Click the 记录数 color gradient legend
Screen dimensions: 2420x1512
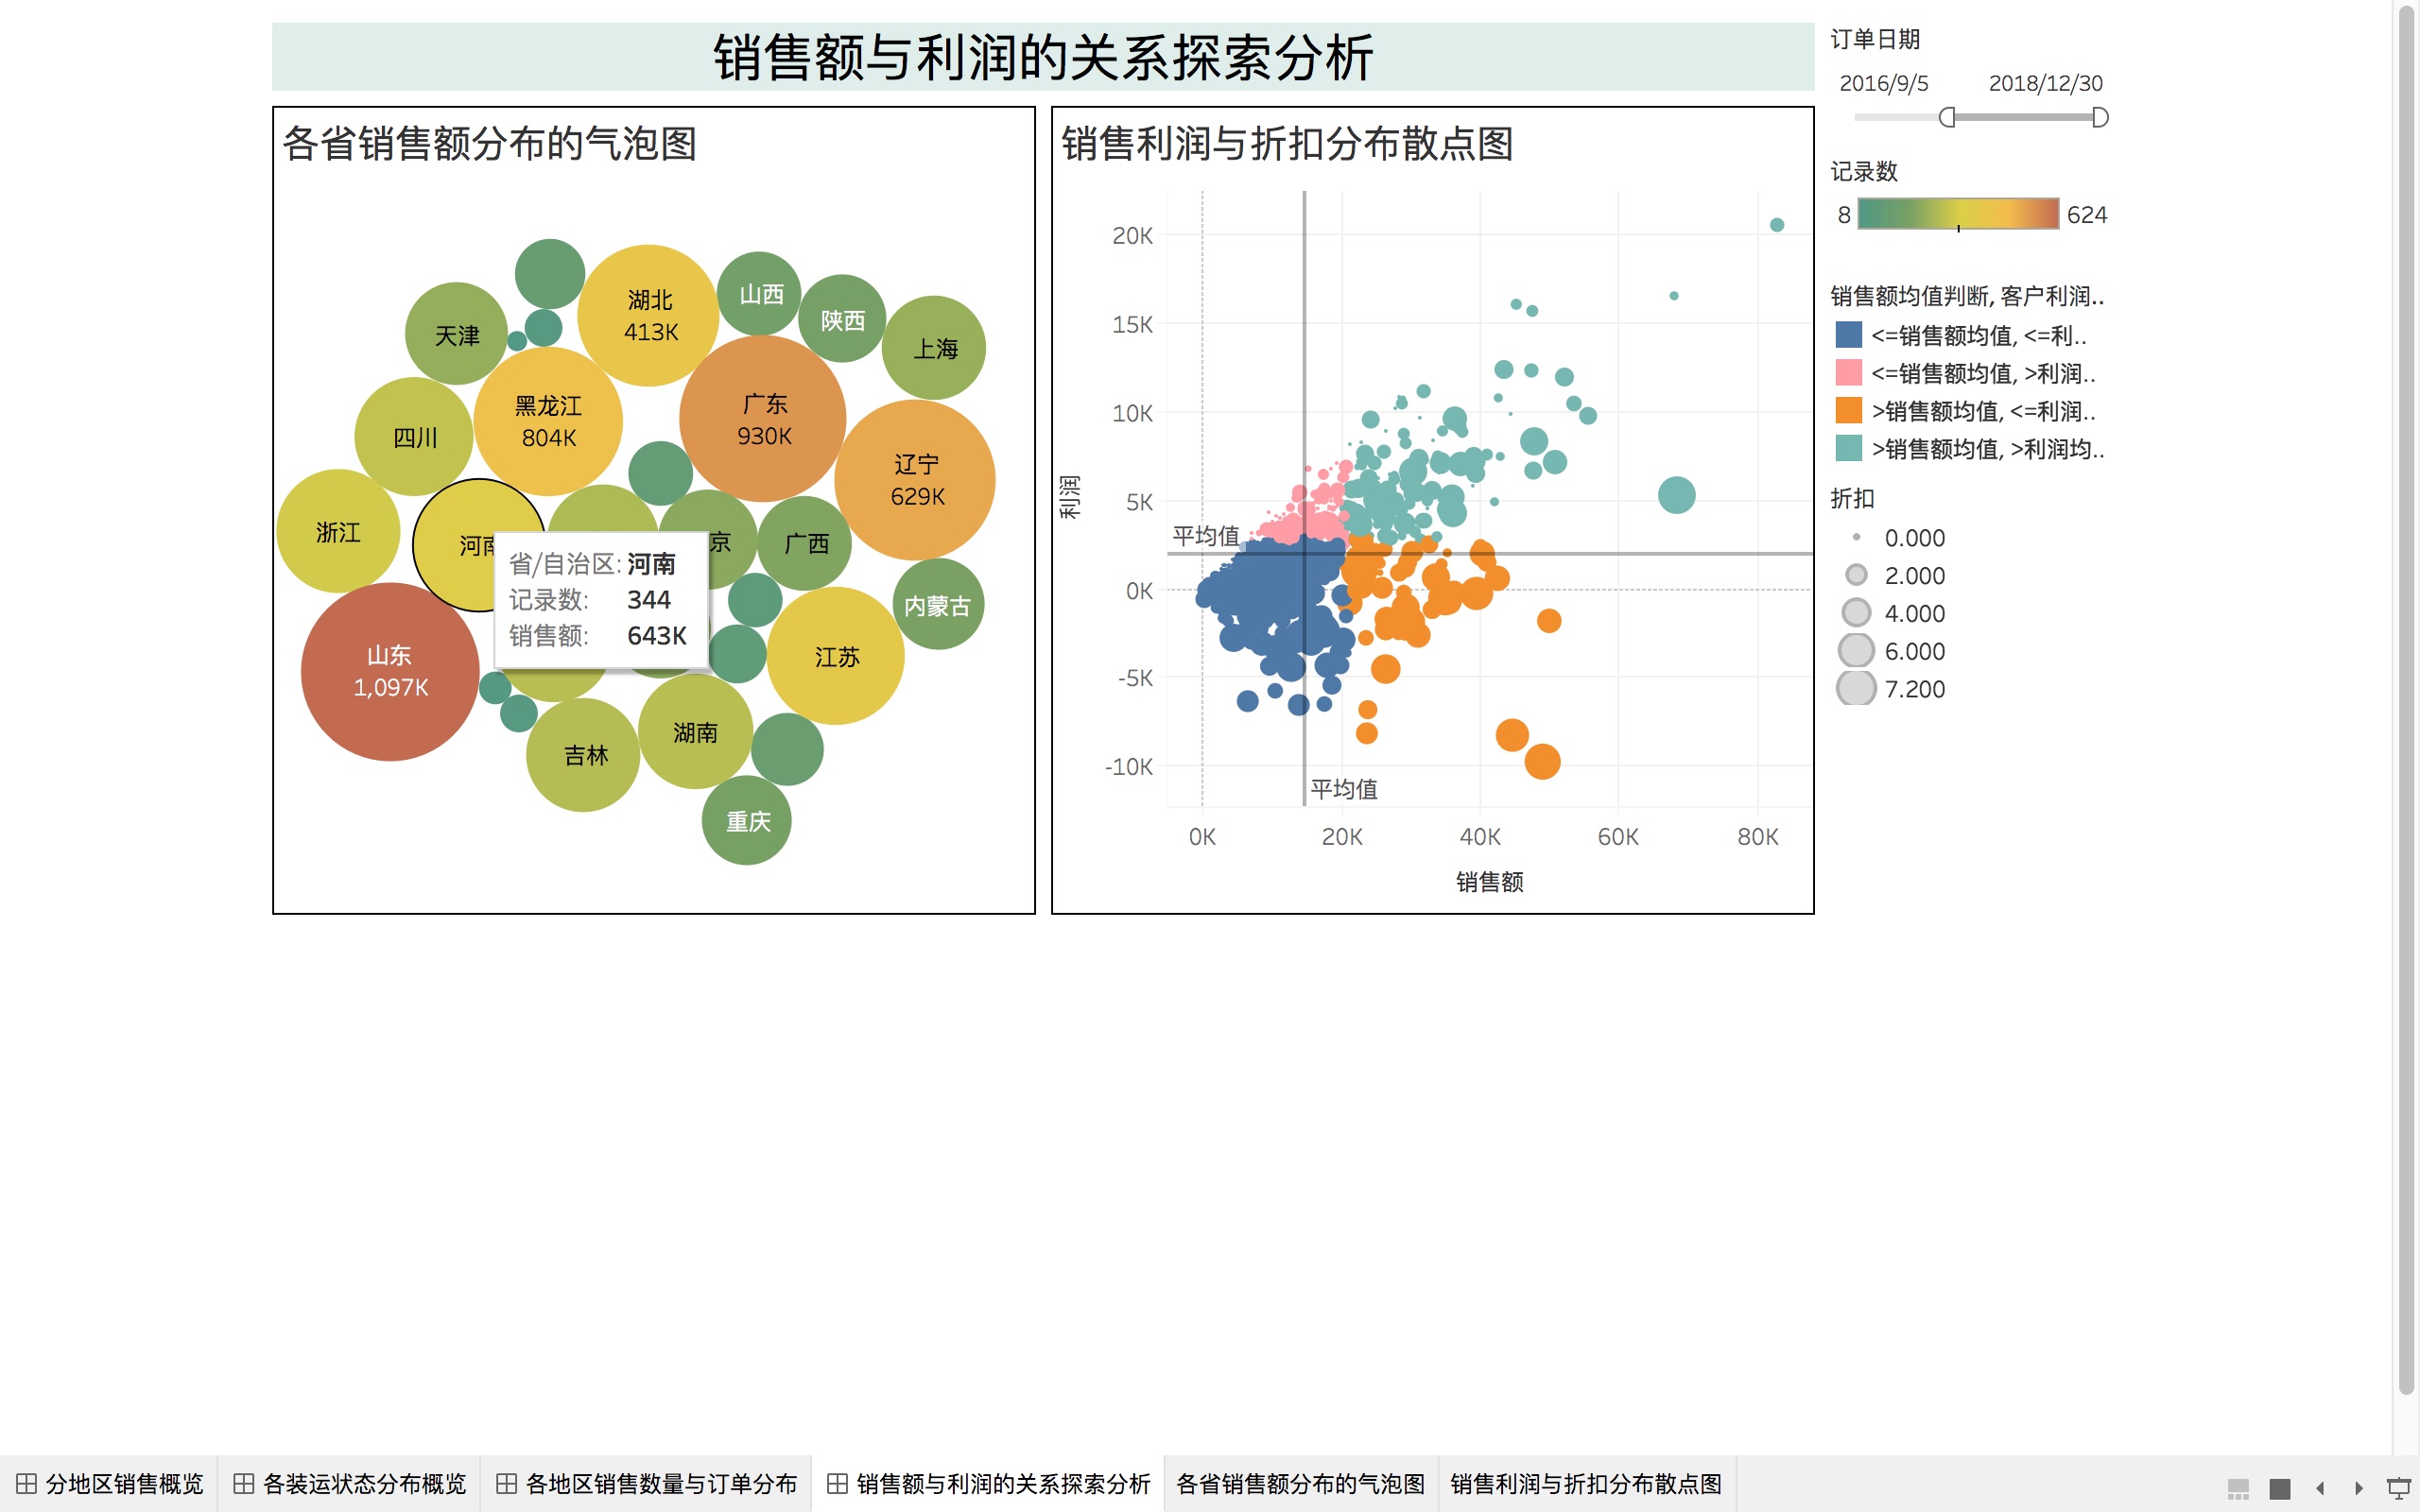pos(1958,214)
